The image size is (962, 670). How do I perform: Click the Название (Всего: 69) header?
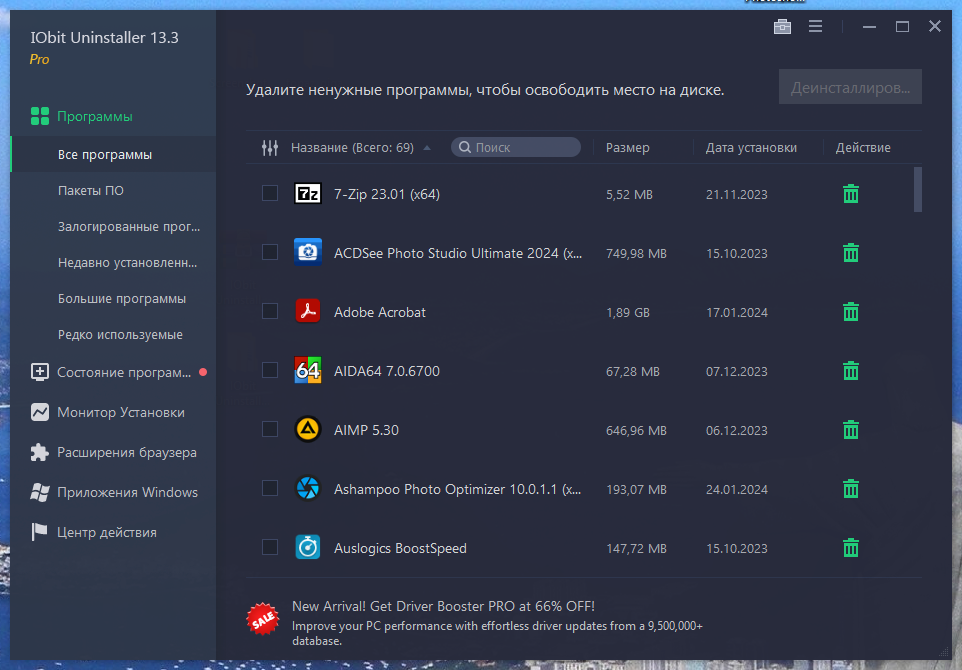tap(352, 148)
